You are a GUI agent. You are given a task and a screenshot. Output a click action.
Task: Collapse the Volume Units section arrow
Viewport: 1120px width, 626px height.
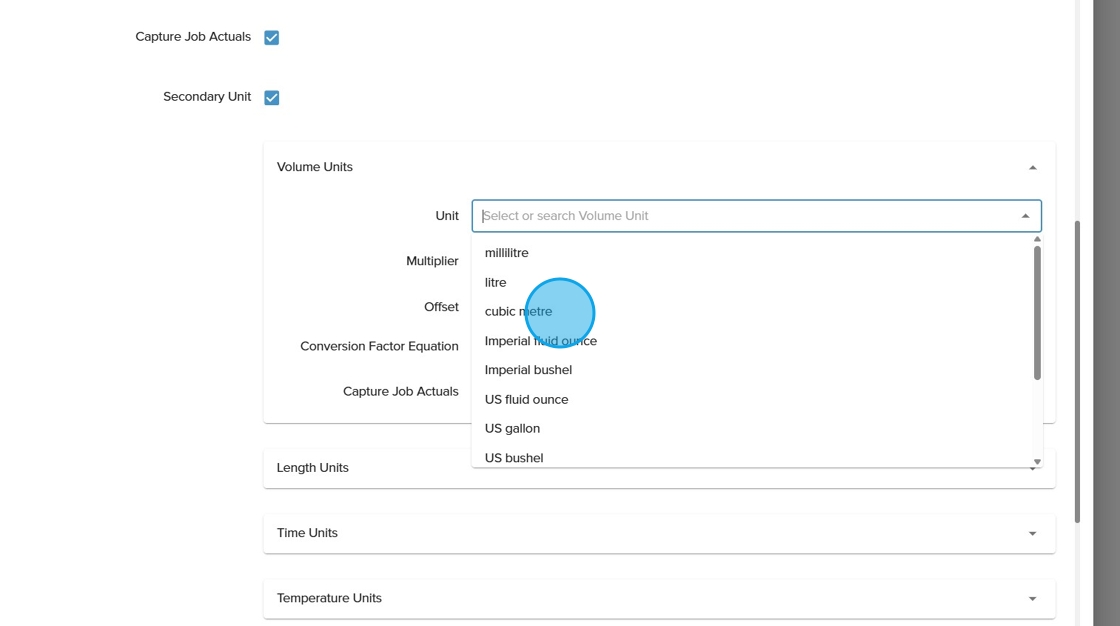1032,168
